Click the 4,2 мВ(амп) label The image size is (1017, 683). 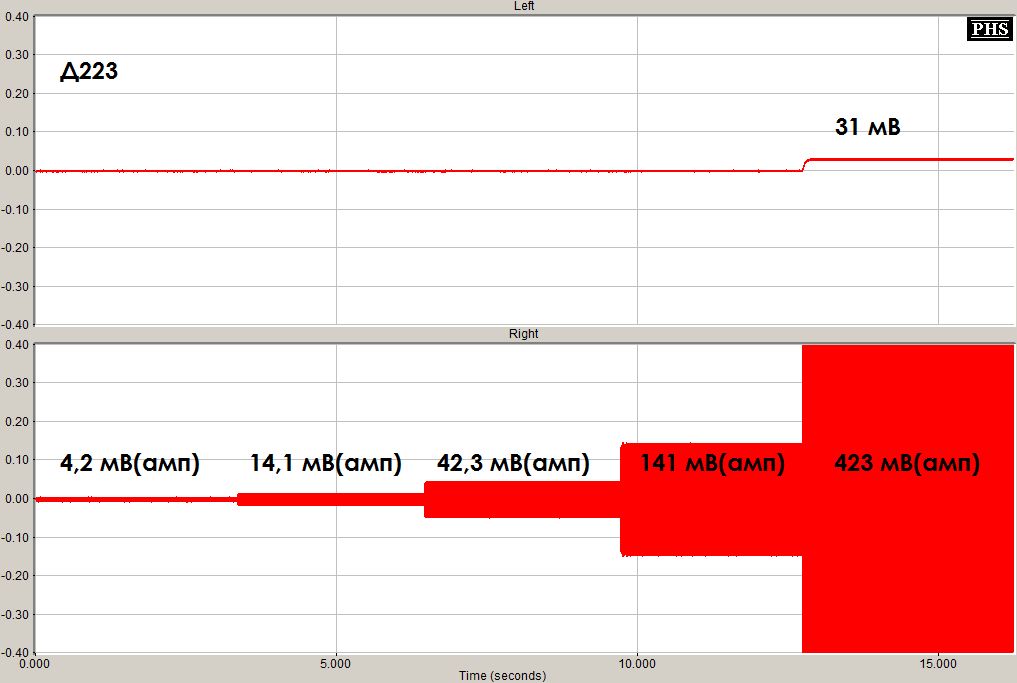pos(130,464)
